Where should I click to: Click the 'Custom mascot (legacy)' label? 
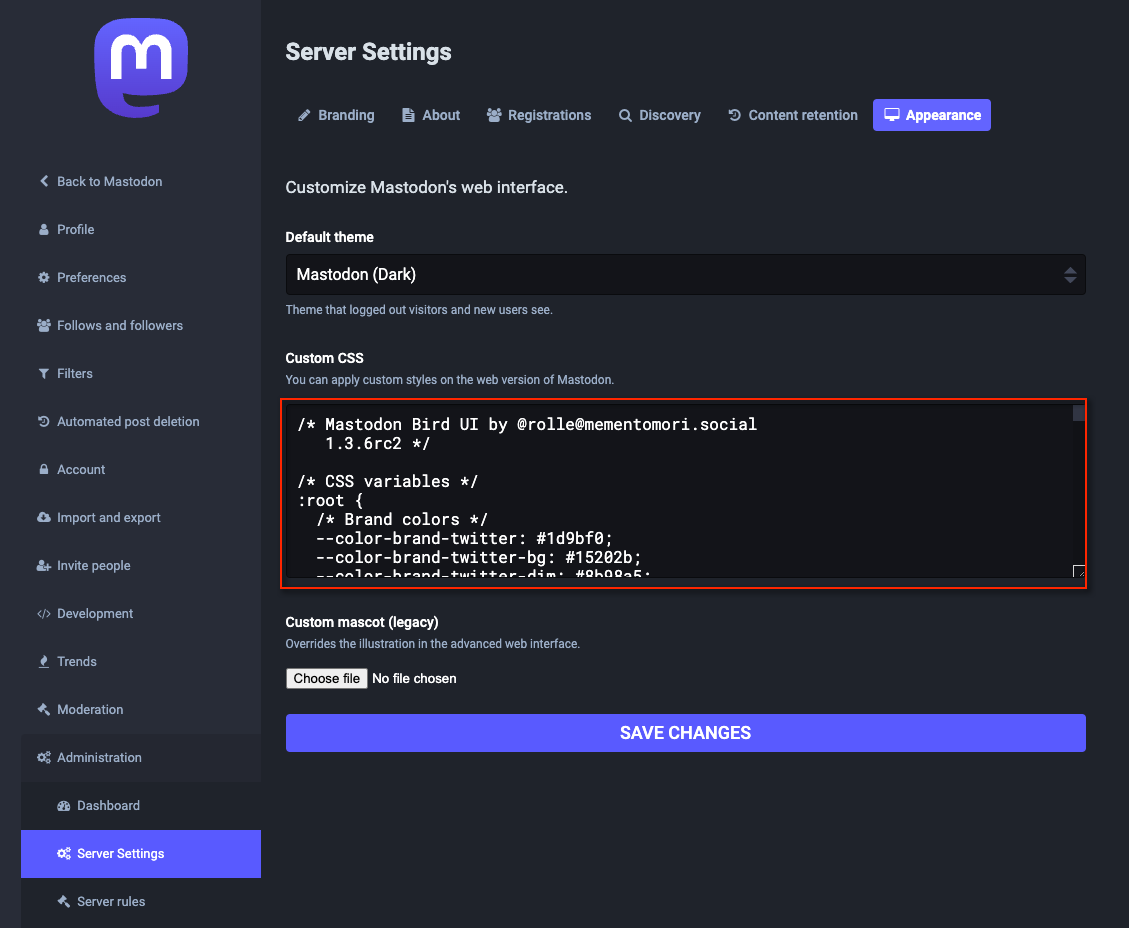[362, 622]
